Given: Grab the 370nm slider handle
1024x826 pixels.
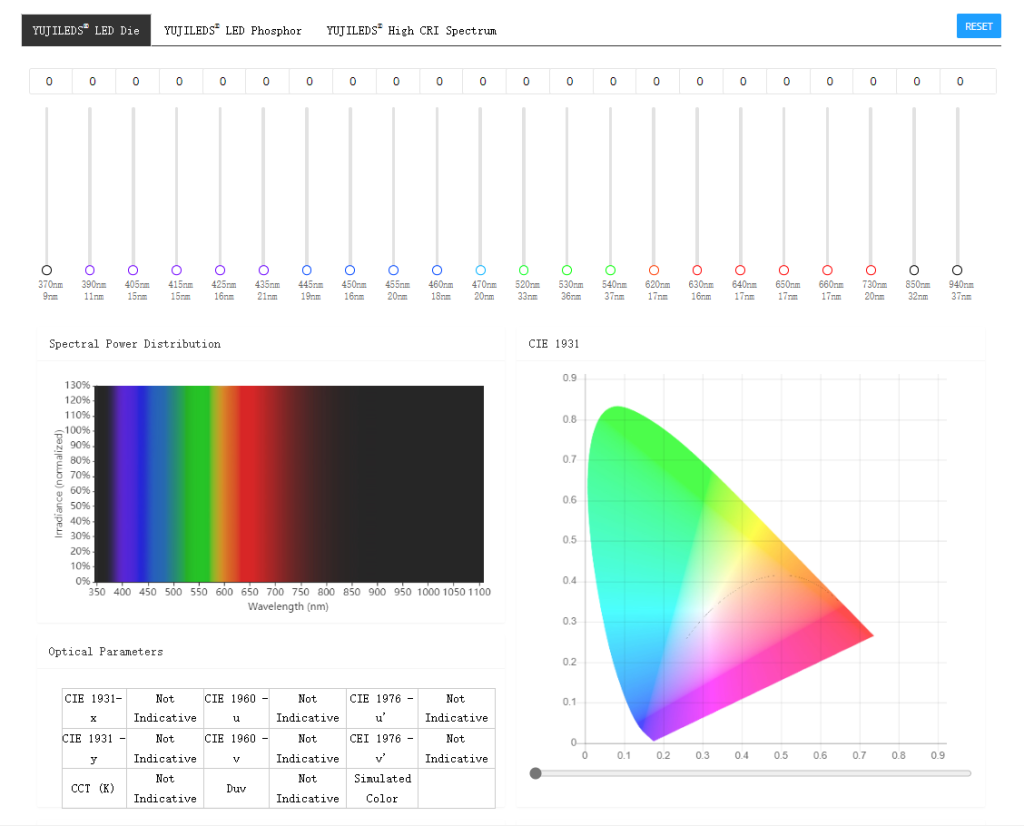Looking at the screenshot, I should point(46,269).
